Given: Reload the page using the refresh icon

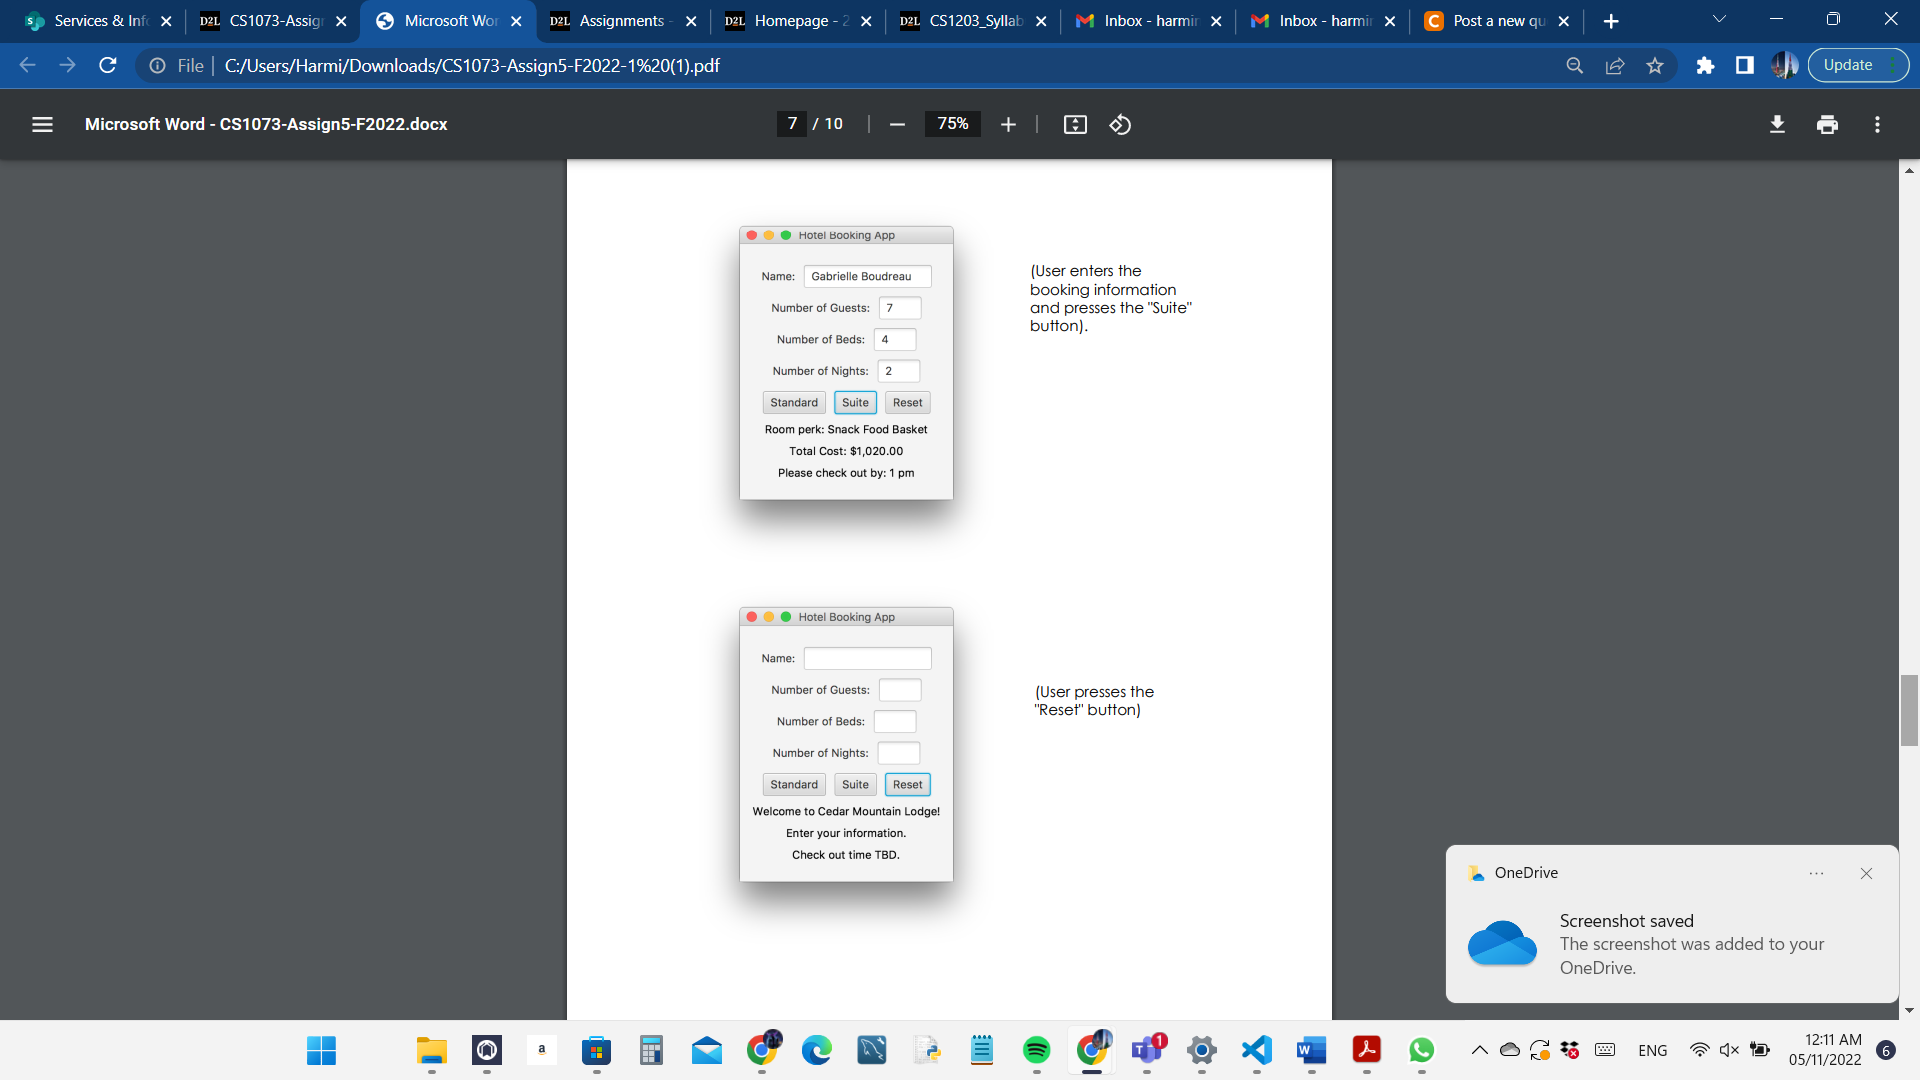Looking at the screenshot, I should tap(108, 66).
